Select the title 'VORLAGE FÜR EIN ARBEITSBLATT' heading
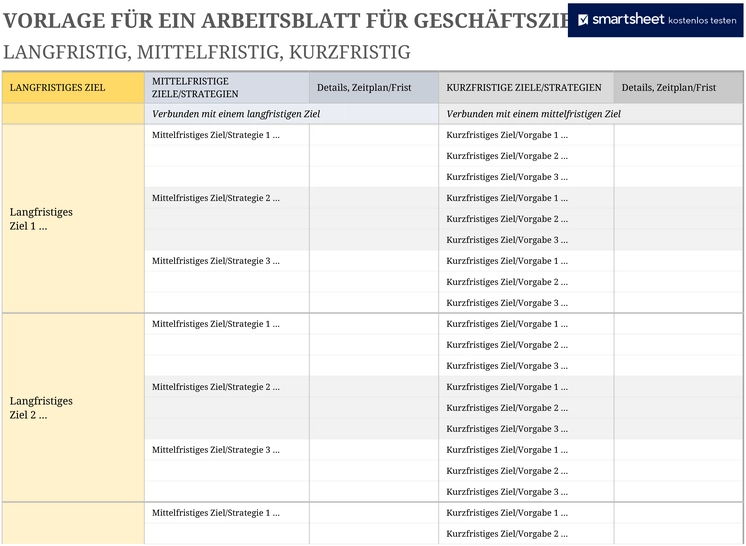 click(285, 20)
